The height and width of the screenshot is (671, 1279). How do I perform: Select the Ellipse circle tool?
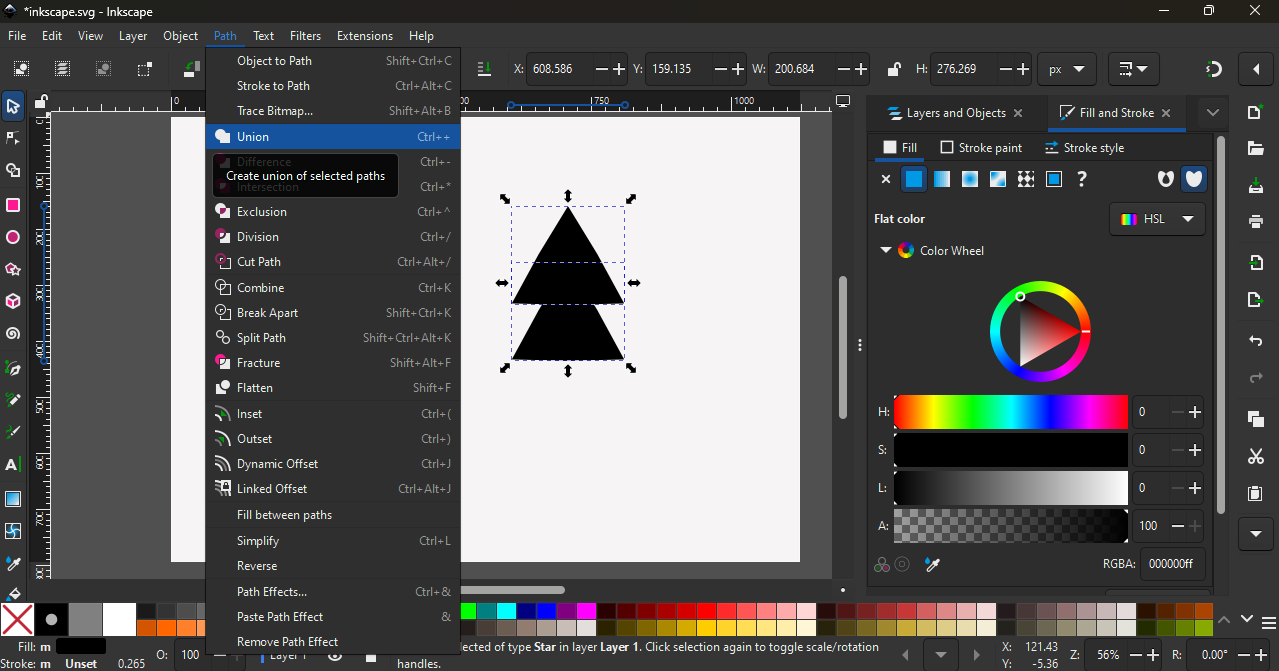click(x=13, y=238)
